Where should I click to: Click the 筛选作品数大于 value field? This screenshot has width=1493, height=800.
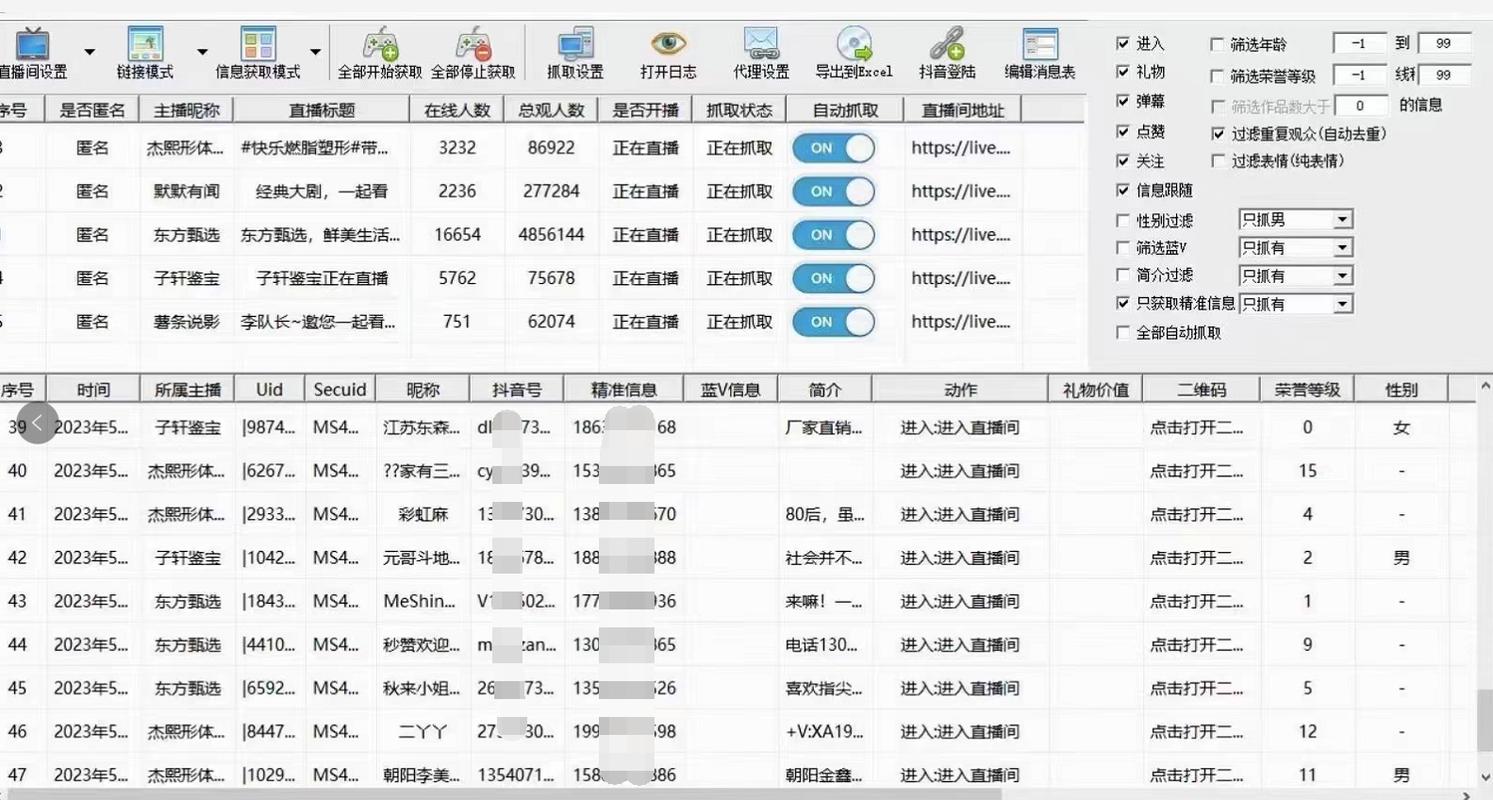pyautogui.click(x=1360, y=105)
